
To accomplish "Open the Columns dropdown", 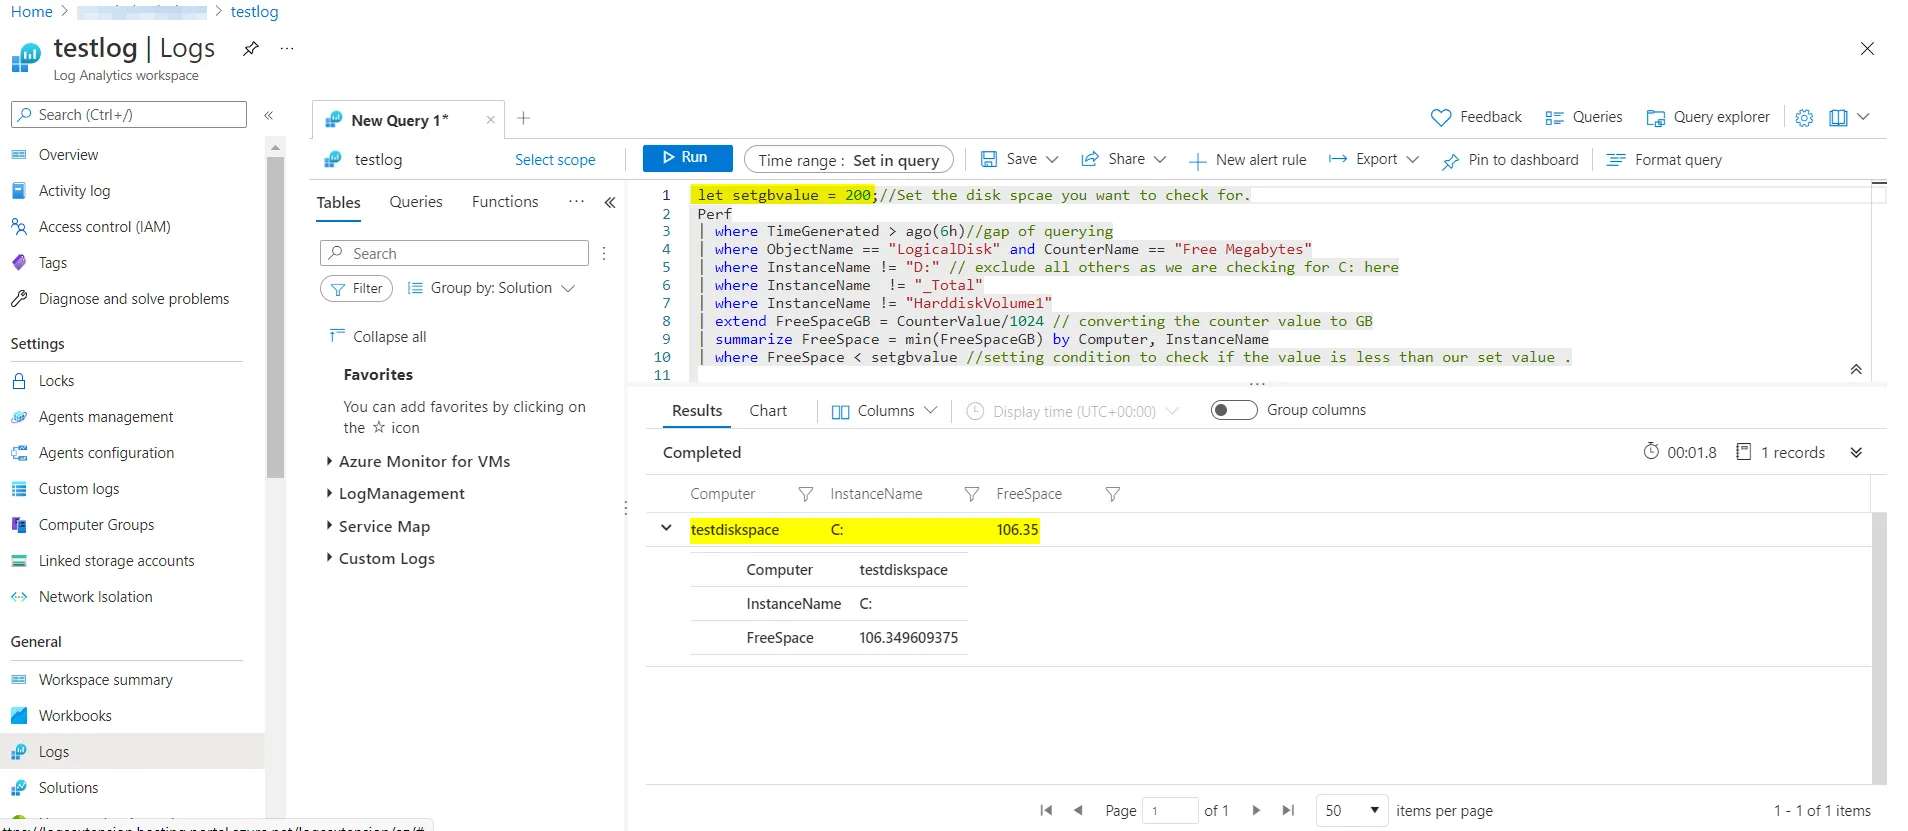I will pos(884,411).
